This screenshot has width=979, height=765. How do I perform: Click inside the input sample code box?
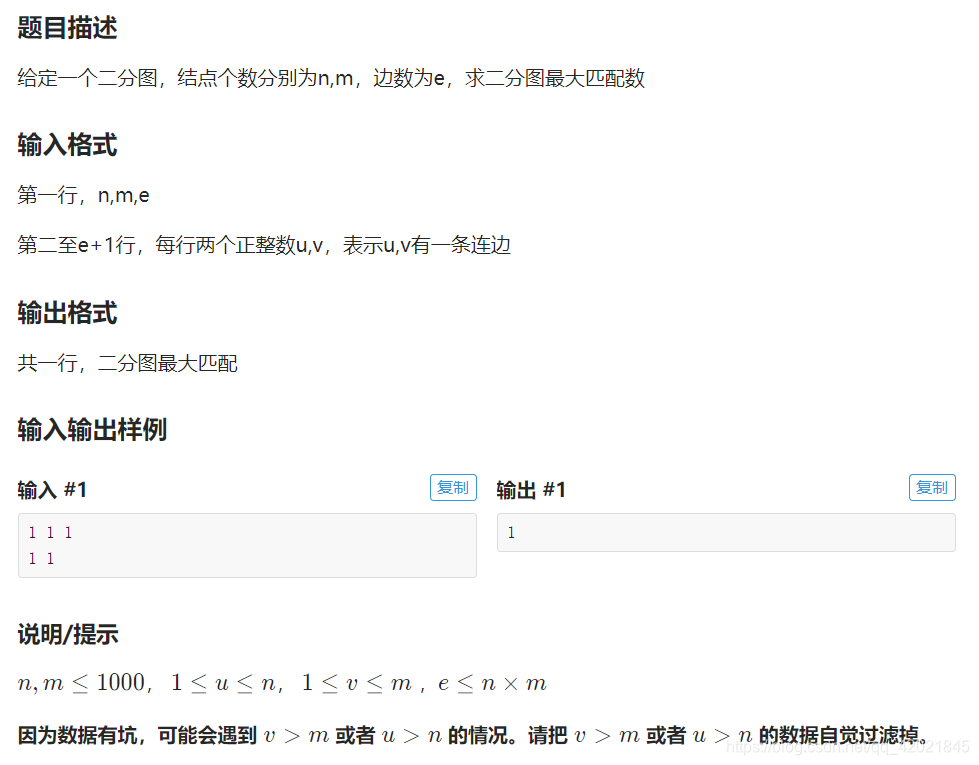[245, 545]
